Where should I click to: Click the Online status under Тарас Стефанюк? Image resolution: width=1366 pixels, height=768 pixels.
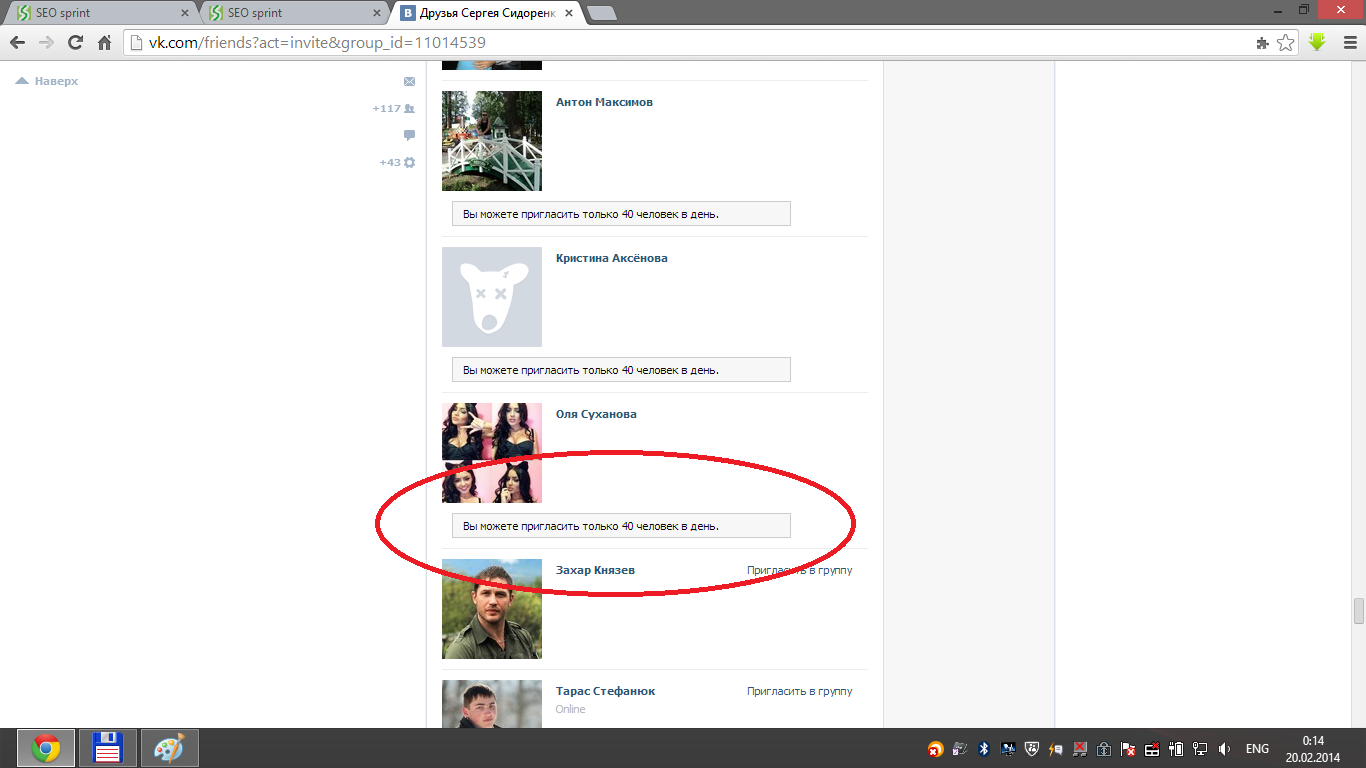[x=571, y=709]
